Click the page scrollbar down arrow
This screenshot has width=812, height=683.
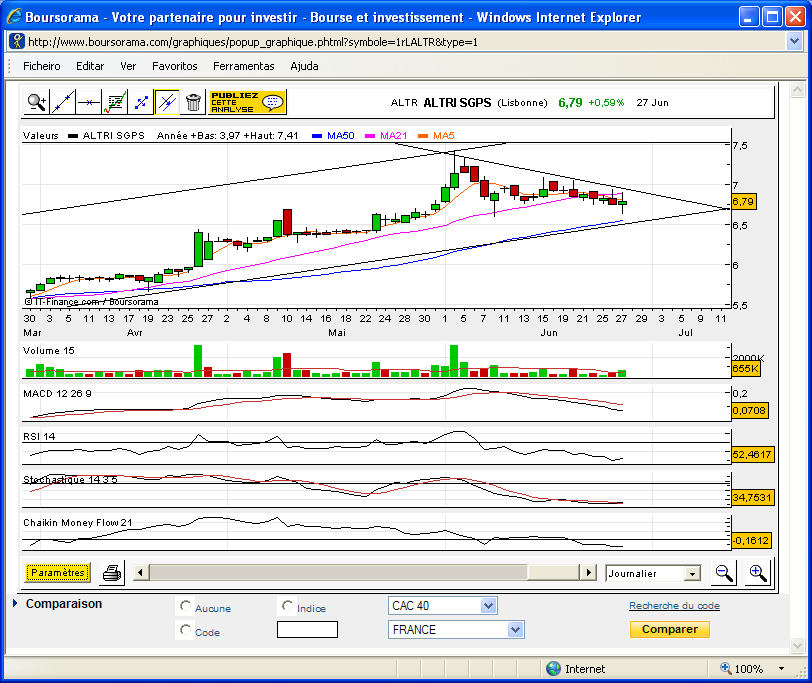[x=797, y=645]
